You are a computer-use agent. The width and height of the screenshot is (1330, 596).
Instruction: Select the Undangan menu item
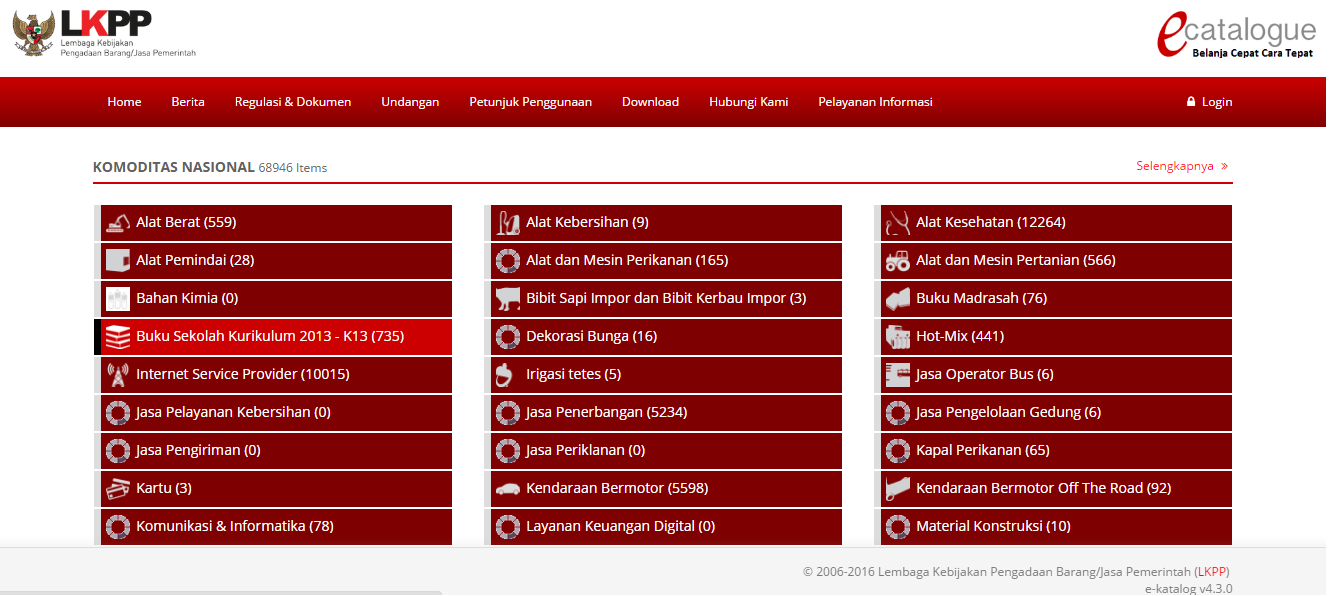click(410, 102)
